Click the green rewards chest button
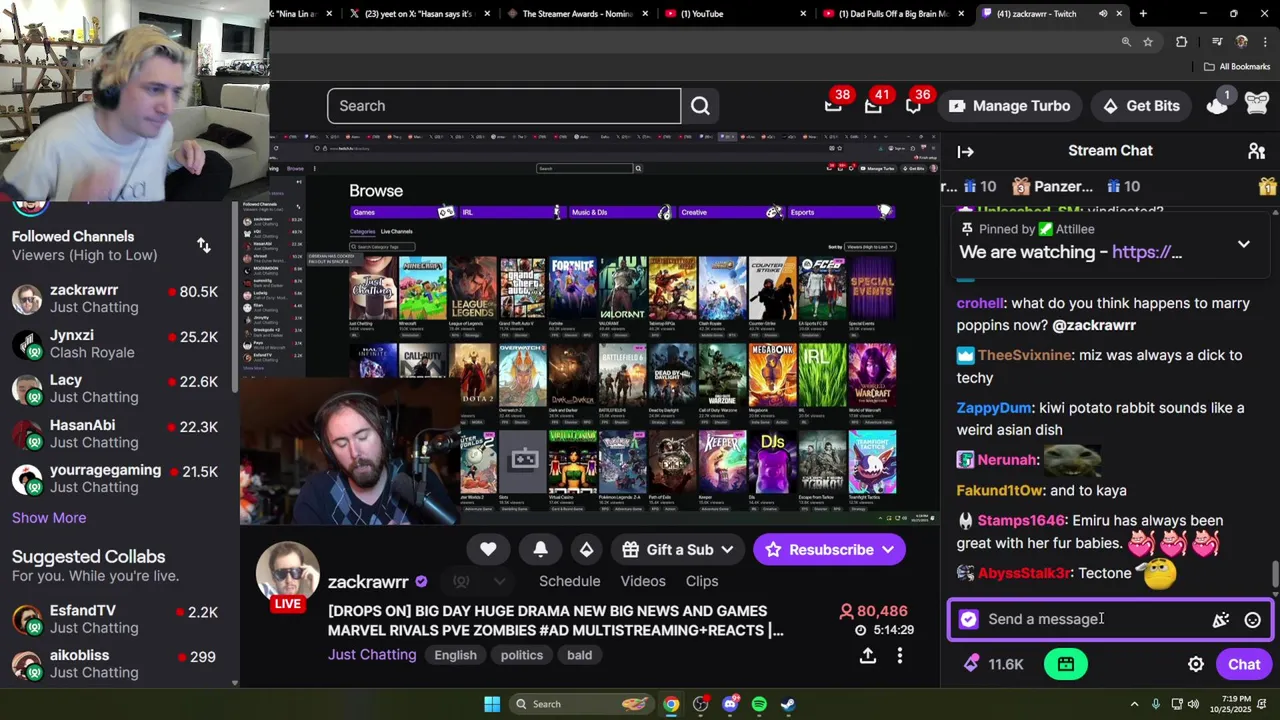 tap(1066, 664)
